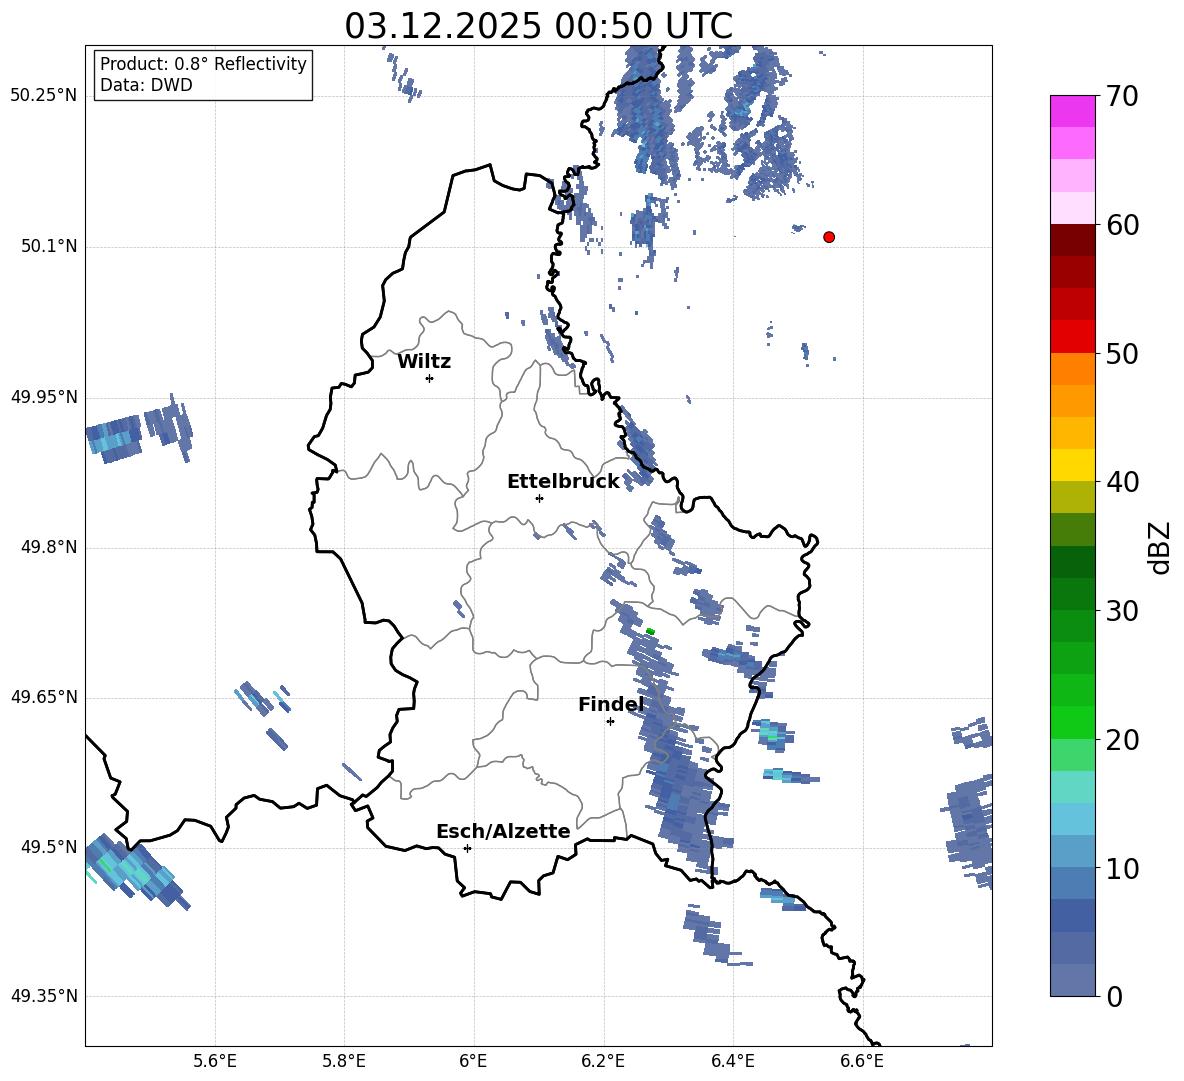1184x1081 pixels.
Task: Click the colorbar value 0
Action: [1114, 997]
